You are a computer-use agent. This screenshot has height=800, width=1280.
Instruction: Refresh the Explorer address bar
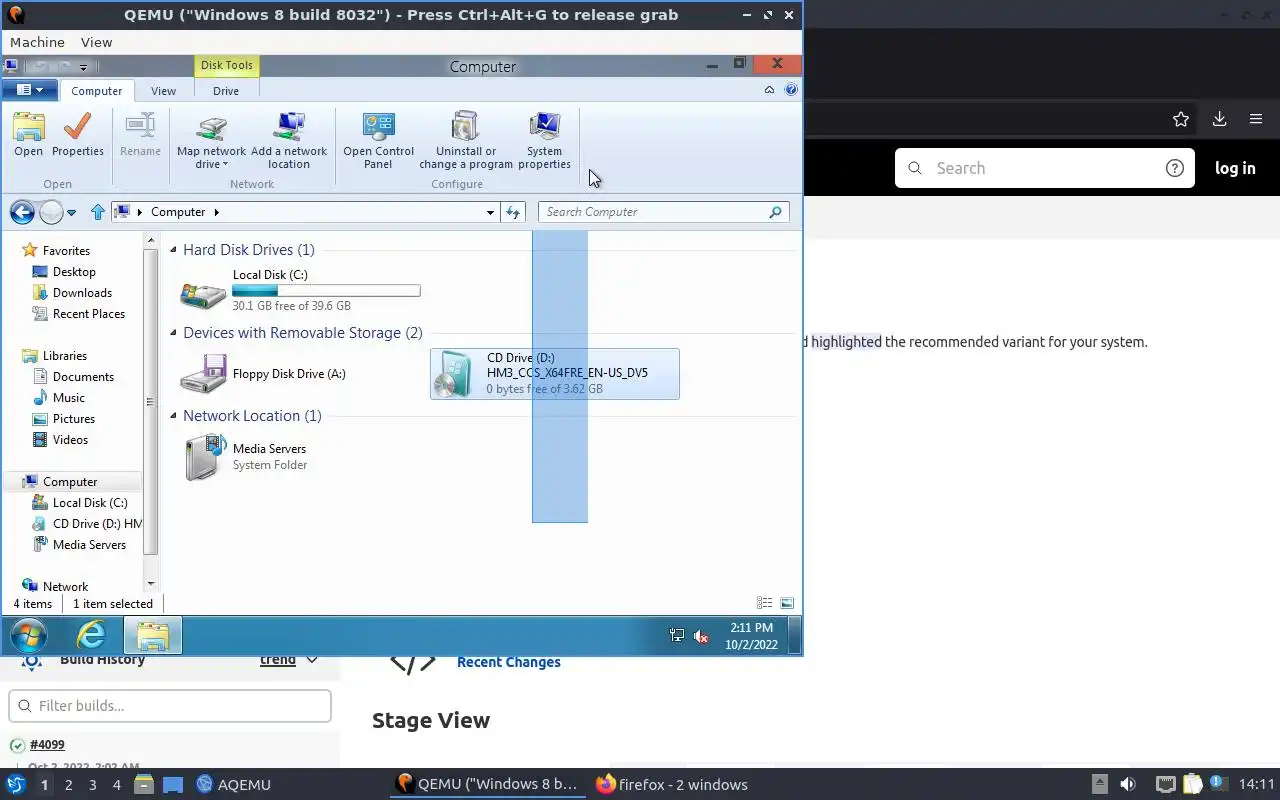point(513,212)
